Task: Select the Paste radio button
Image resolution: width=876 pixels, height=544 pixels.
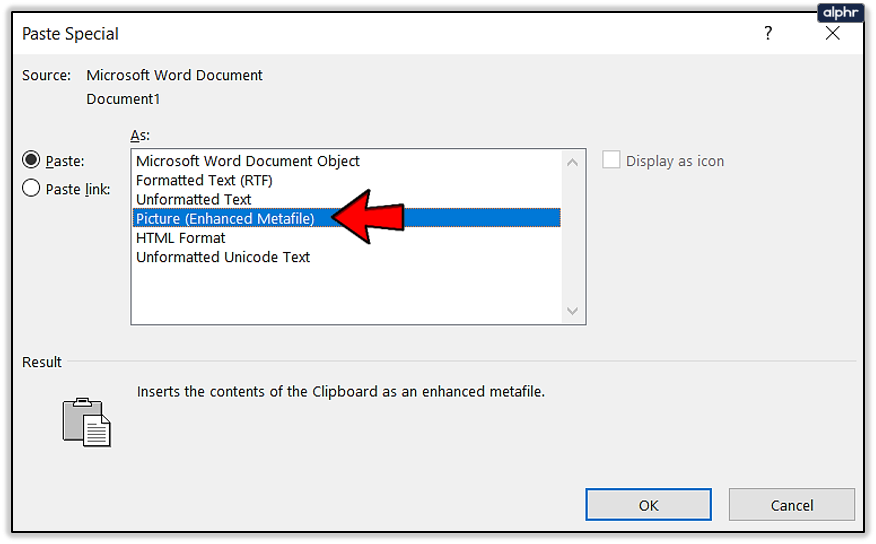Action: tap(31, 160)
